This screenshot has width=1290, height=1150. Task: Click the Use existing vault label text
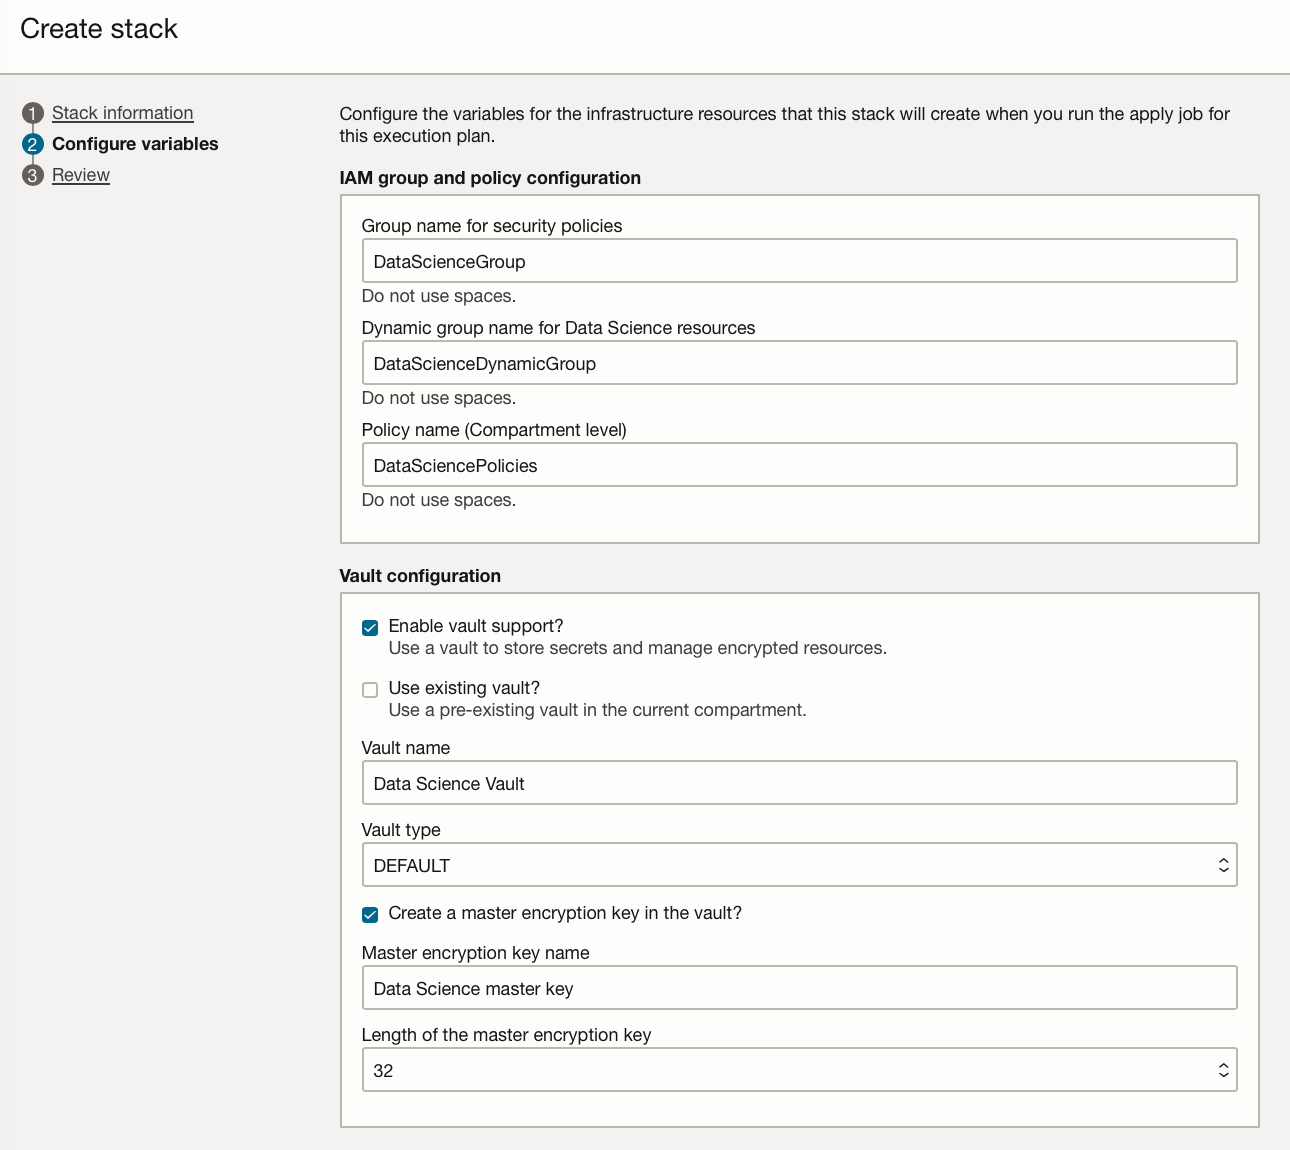464,688
